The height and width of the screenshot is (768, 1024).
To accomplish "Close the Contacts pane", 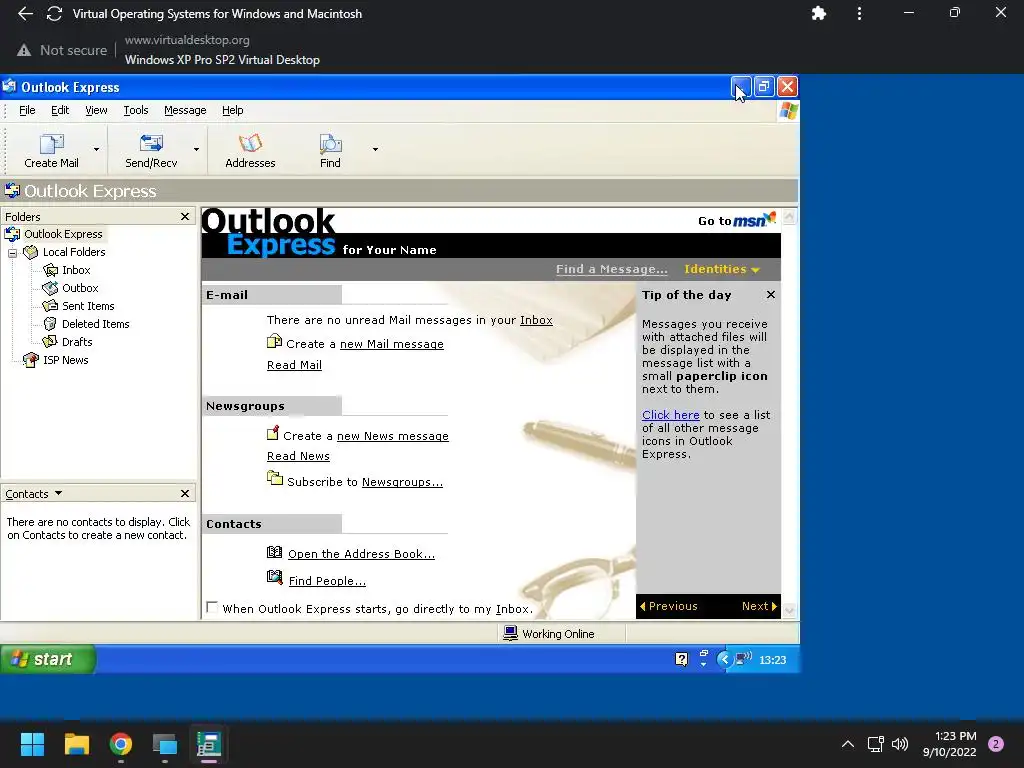I will (x=185, y=494).
